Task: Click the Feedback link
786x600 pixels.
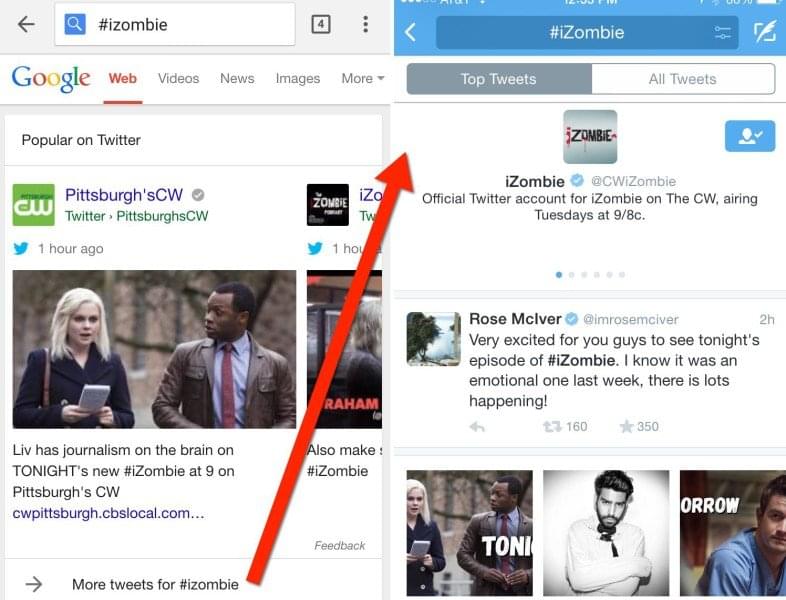Action: [x=339, y=545]
